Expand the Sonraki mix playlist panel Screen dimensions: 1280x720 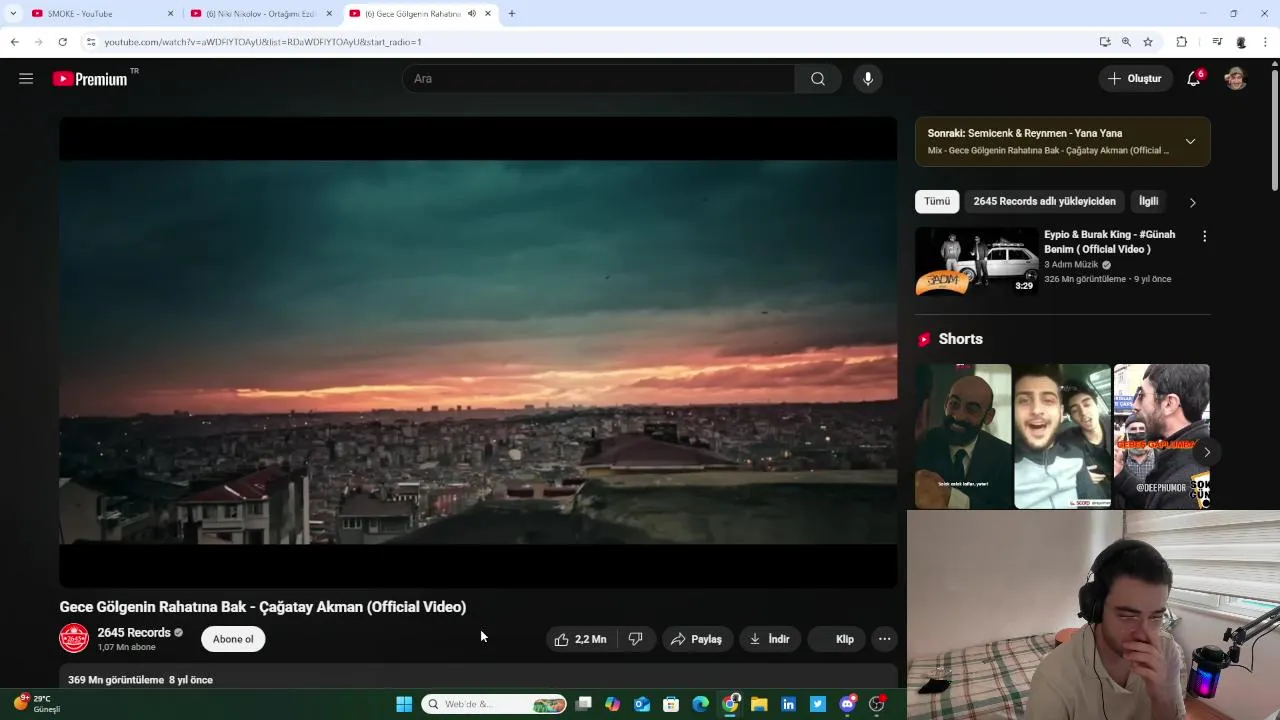(1190, 142)
